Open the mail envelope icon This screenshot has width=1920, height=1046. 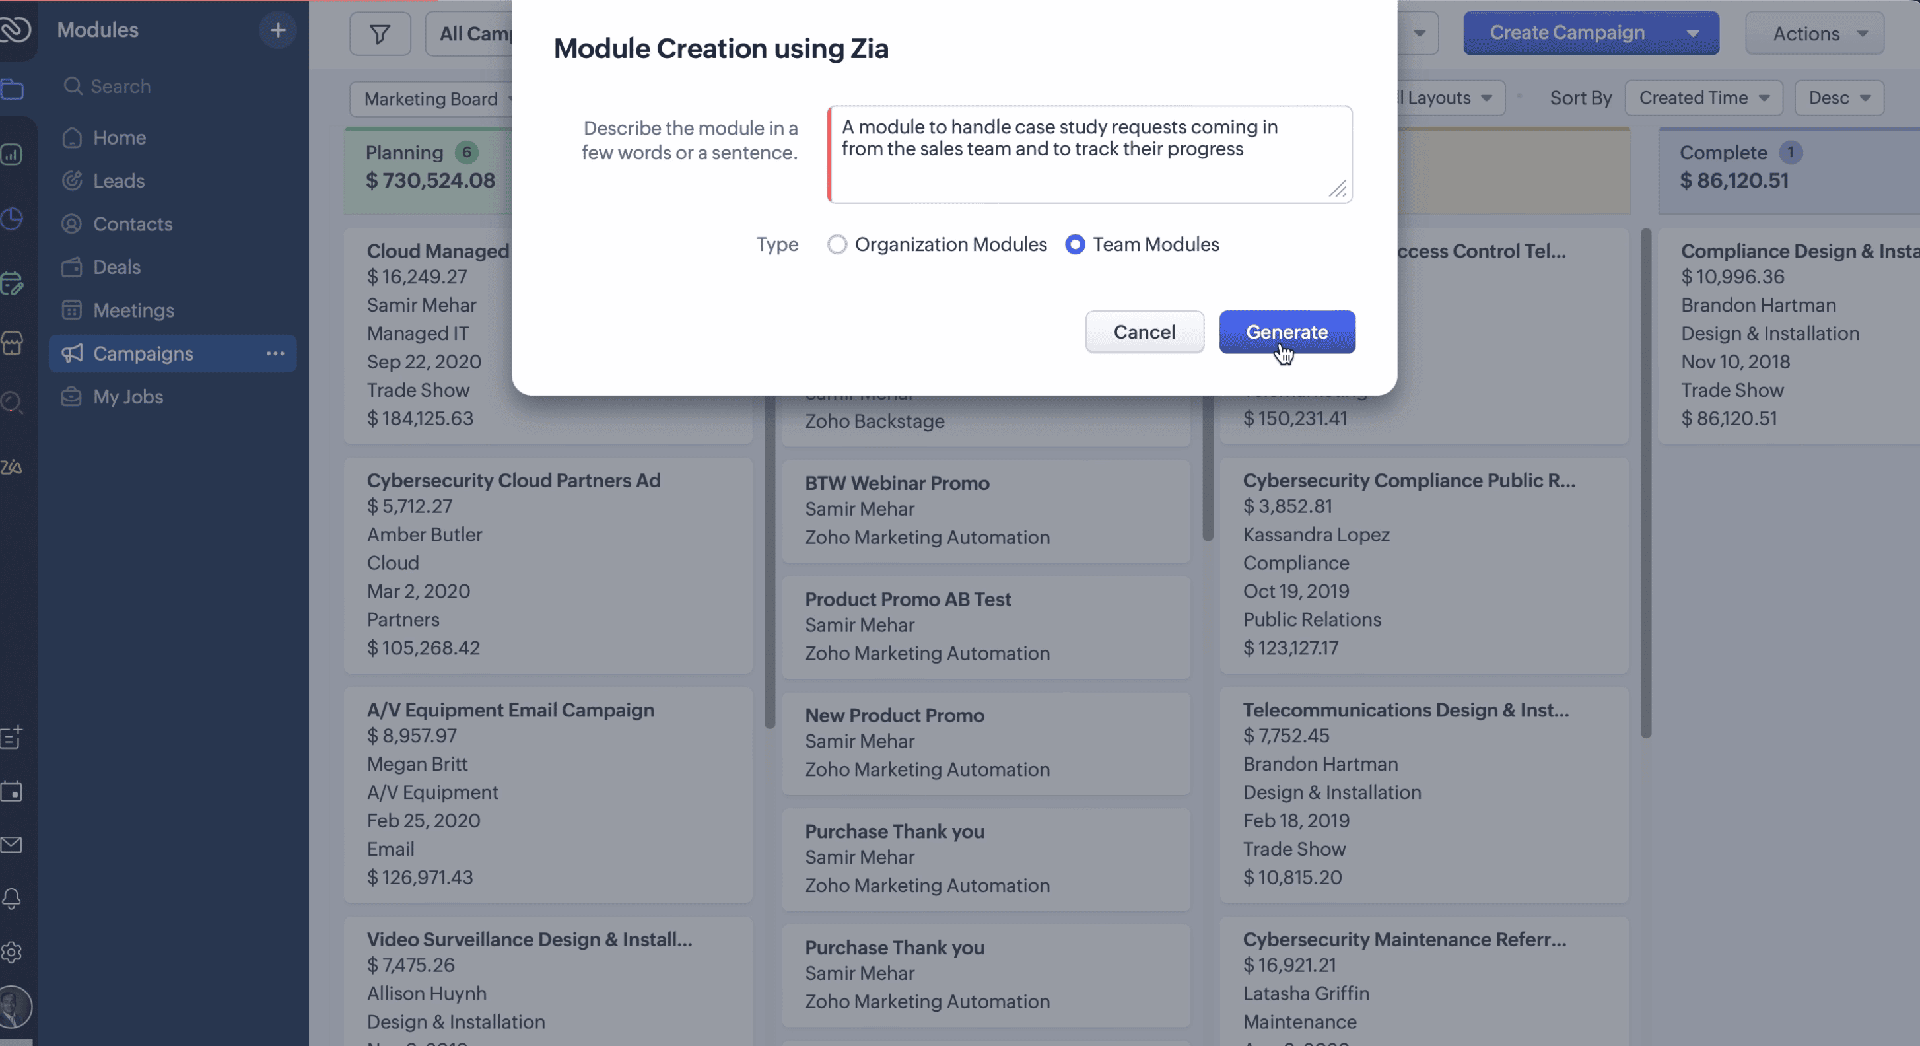coord(12,845)
